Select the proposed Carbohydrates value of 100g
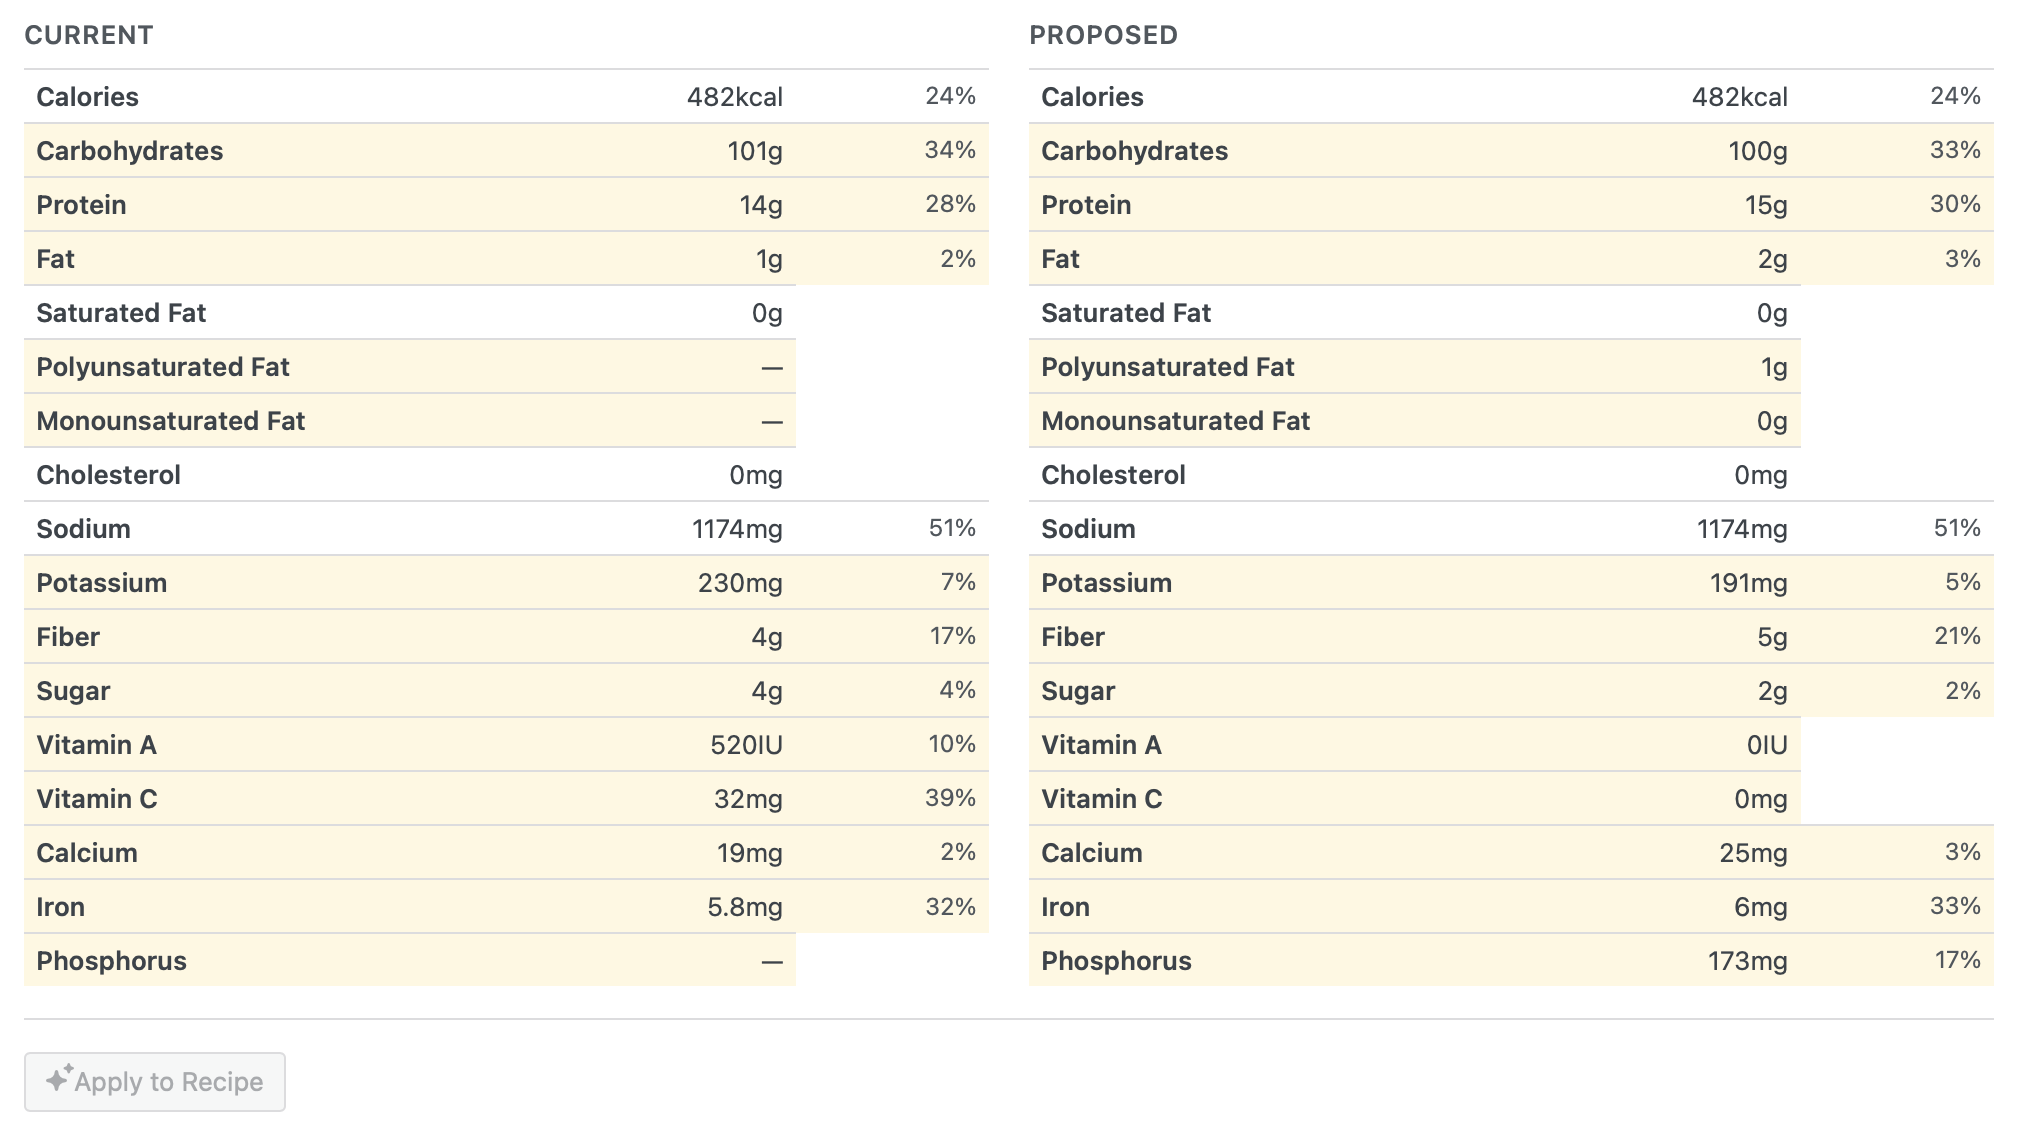Viewport: 2022px width, 1140px height. pos(1757,151)
